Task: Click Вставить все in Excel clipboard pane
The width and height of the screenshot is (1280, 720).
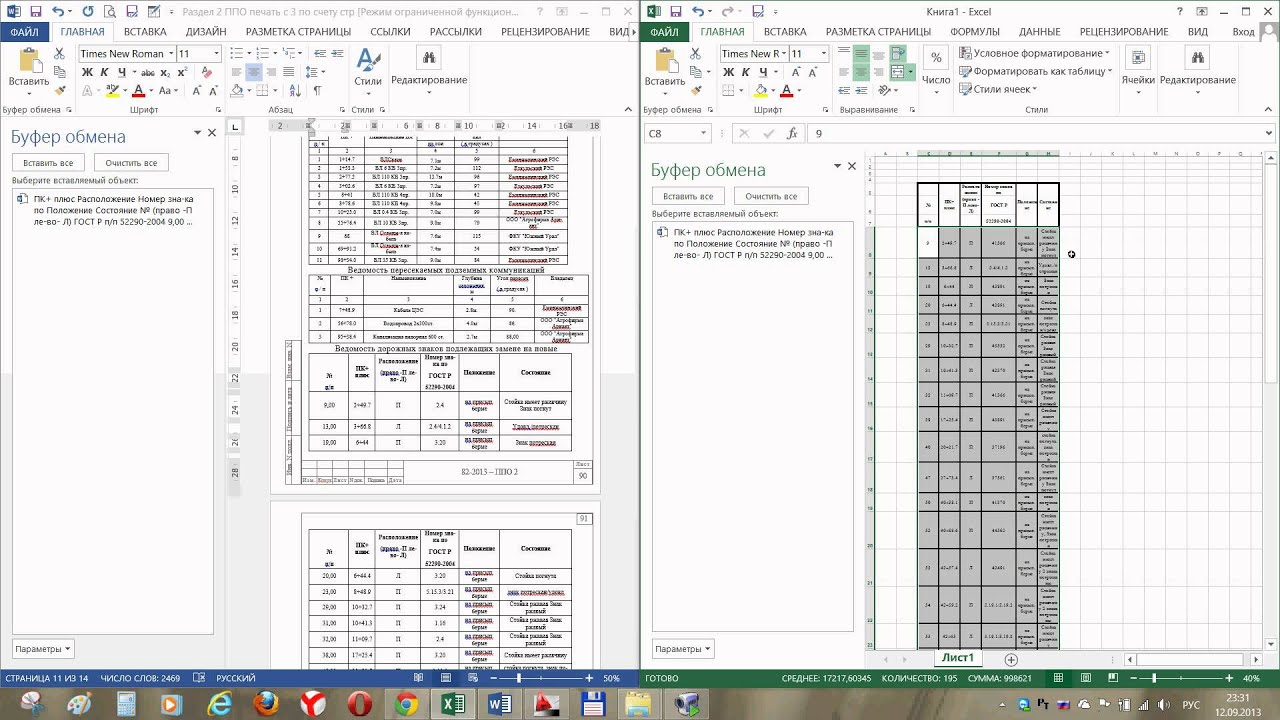Action: [x=688, y=196]
